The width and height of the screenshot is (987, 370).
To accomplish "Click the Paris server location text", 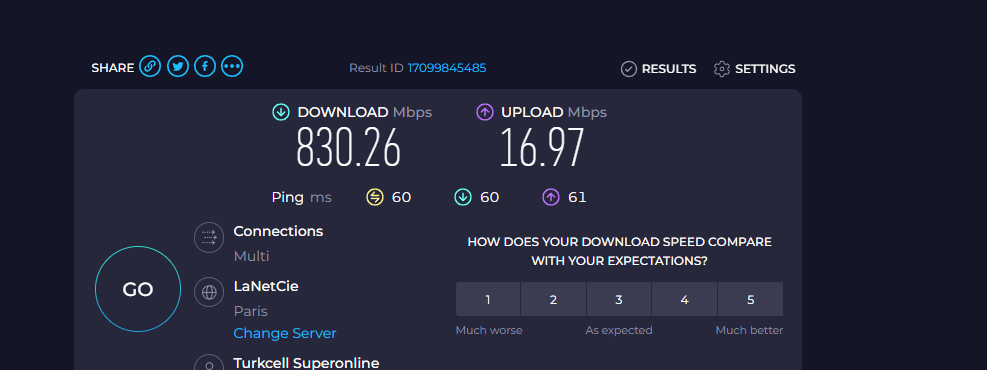I will pos(251,311).
